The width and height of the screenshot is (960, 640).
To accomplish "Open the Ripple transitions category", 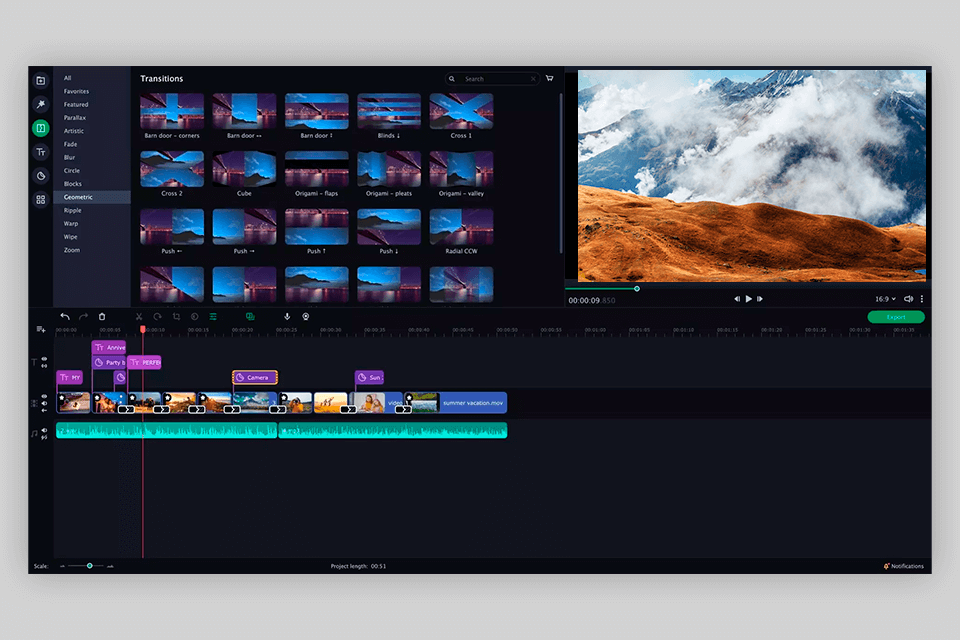I will (72, 210).
